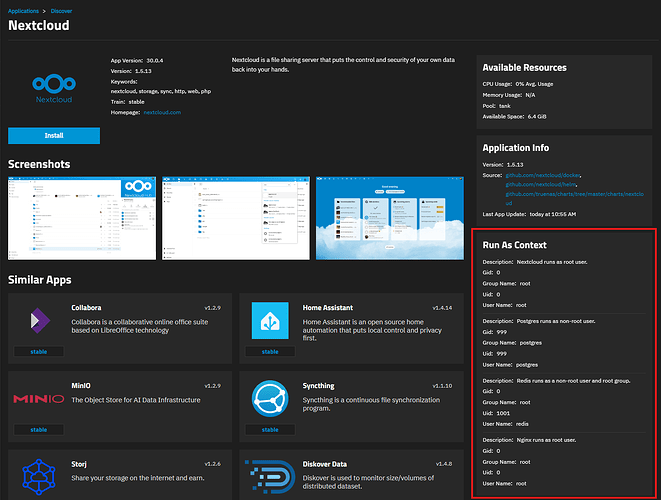Open github.com/nextcloud/docker source link
Image resolution: width=661 pixels, height=500 pixels.
pyautogui.click(x=543, y=175)
